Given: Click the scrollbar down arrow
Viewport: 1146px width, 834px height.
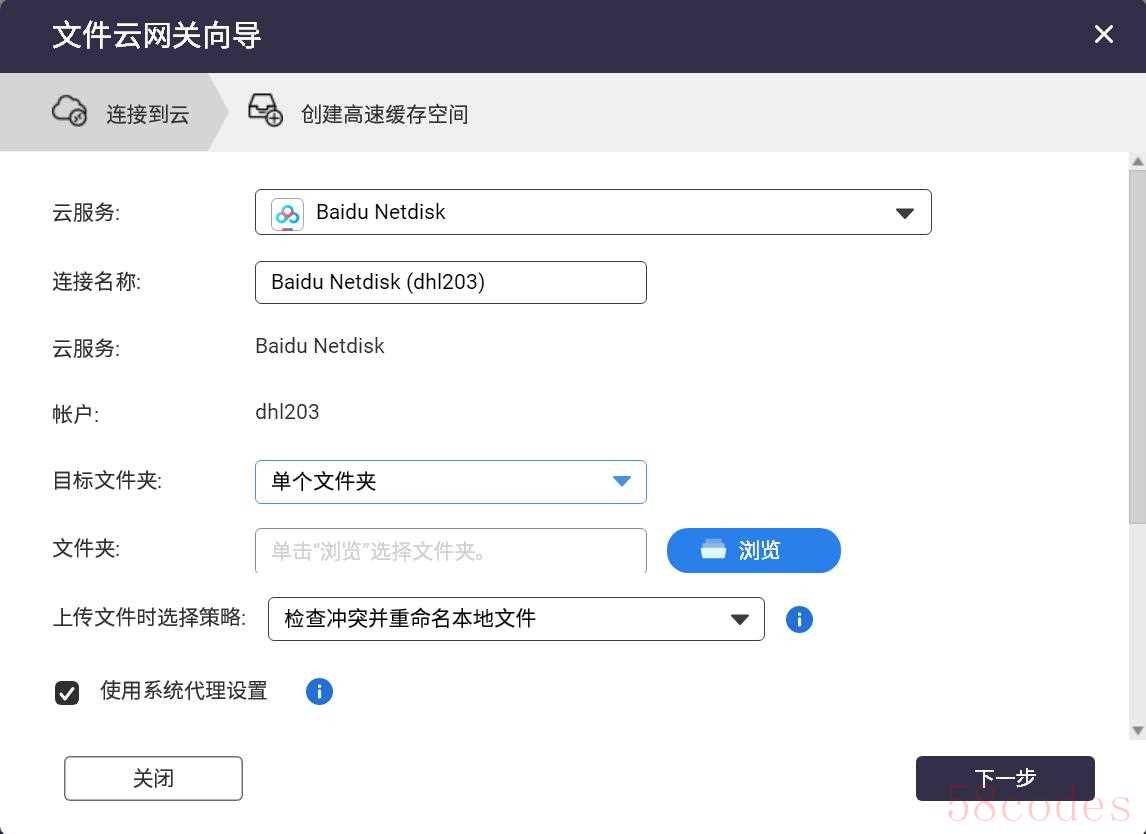Looking at the screenshot, I should [x=1137, y=730].
